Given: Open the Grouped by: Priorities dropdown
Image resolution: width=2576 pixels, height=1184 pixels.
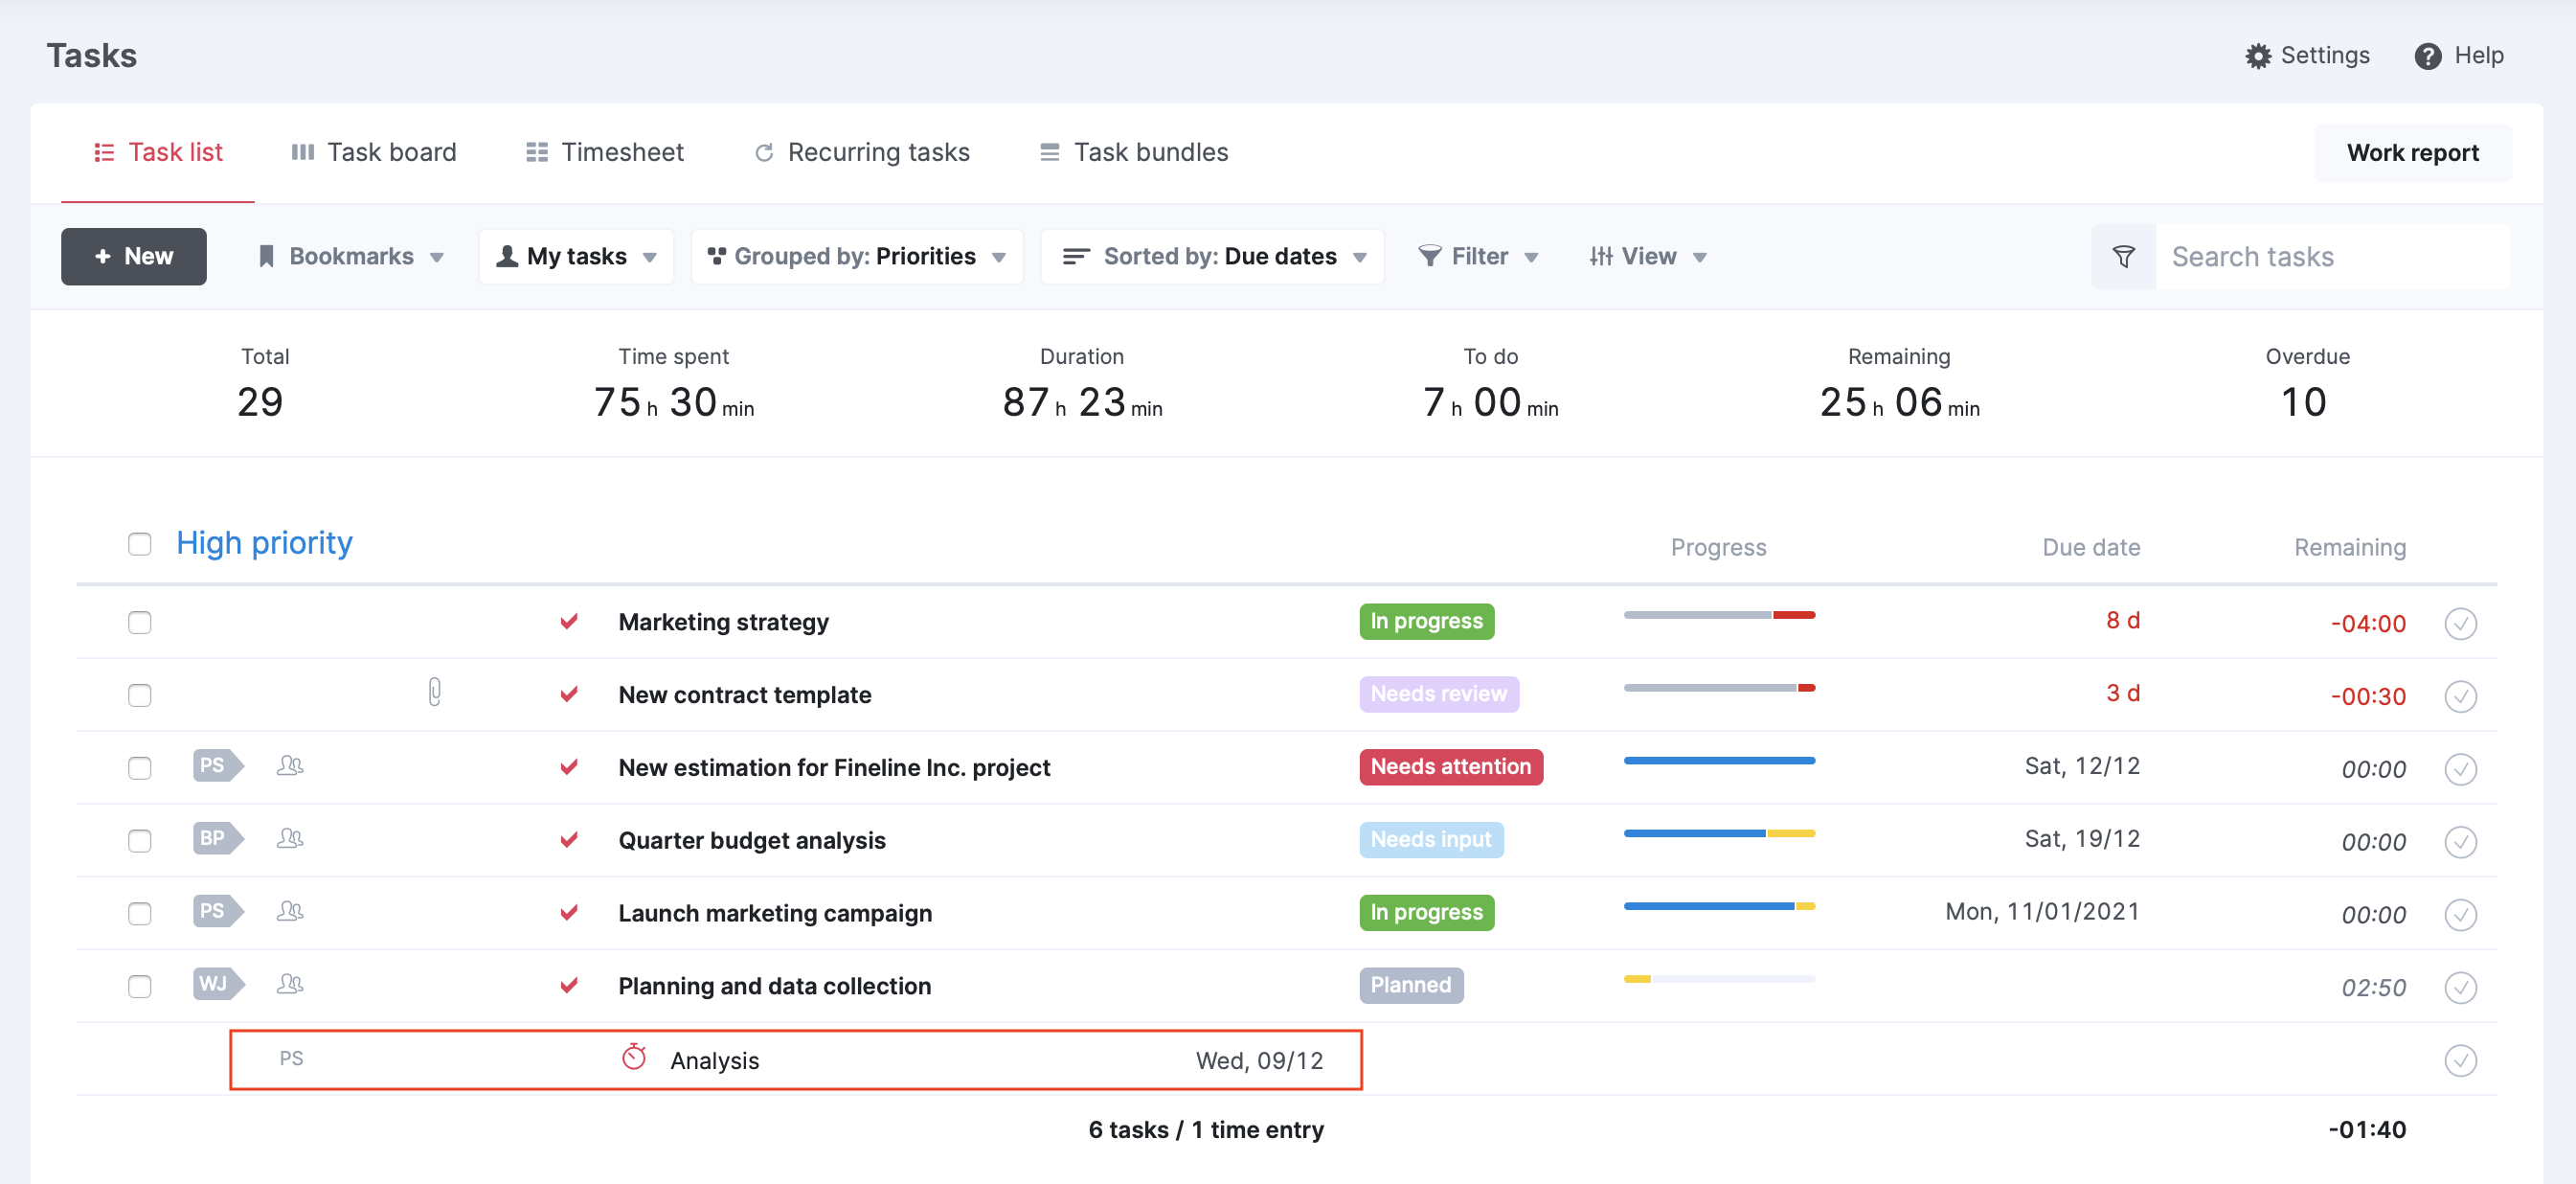Looking at the screenshot, I should 857,257.
